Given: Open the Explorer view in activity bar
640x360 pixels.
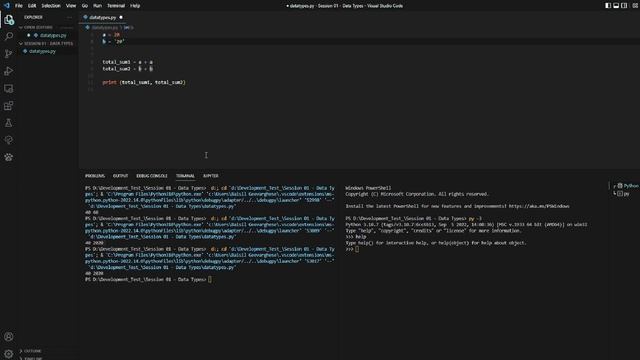Looking at the screenshot, I should point(9,20).
